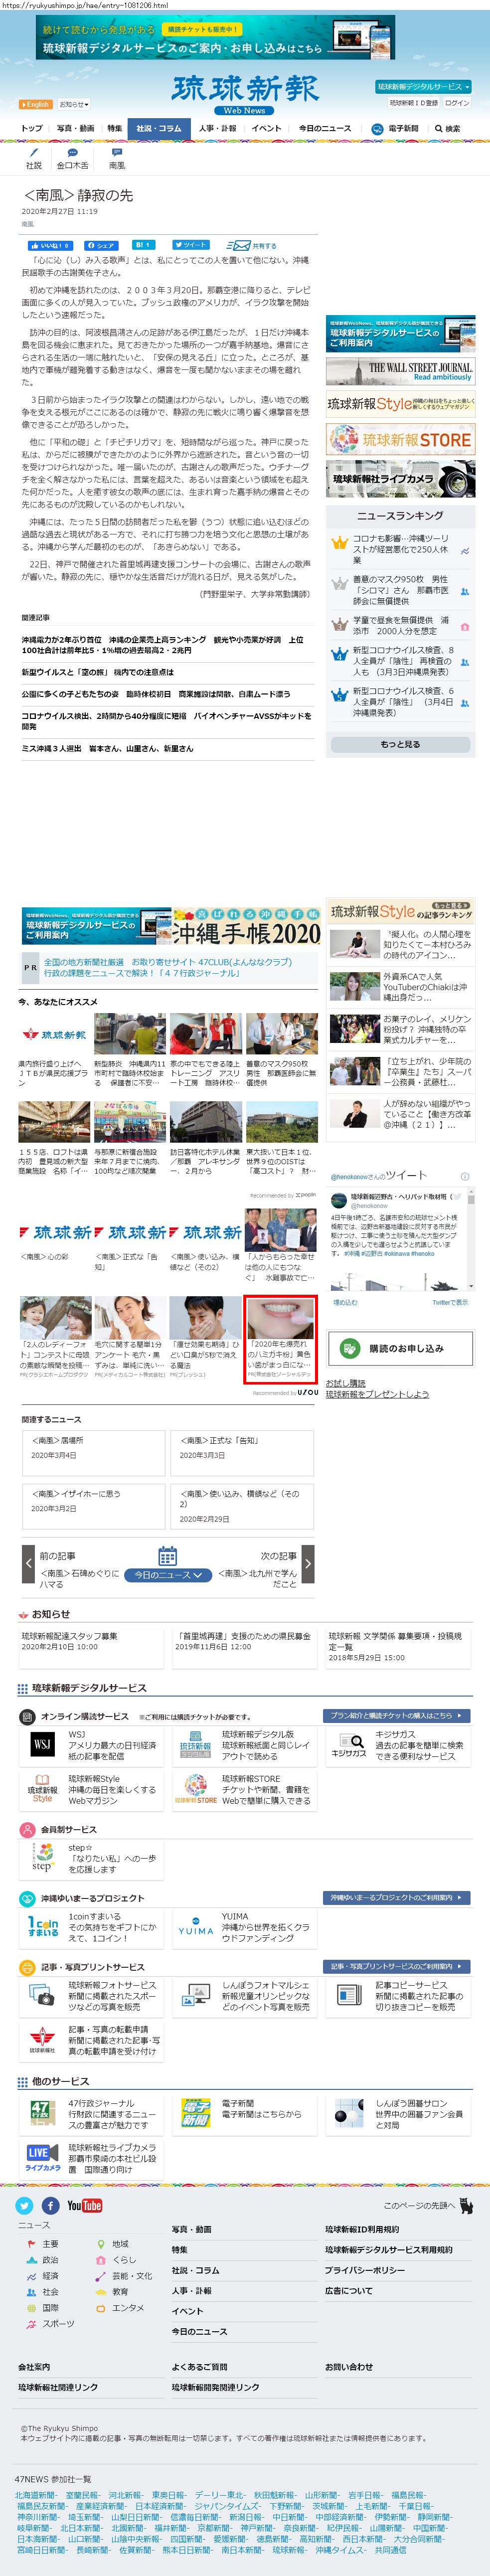The width and height of the screenshot is (490, 2576).
Task: Open the イベント menu item
Action: click(266, 128)
